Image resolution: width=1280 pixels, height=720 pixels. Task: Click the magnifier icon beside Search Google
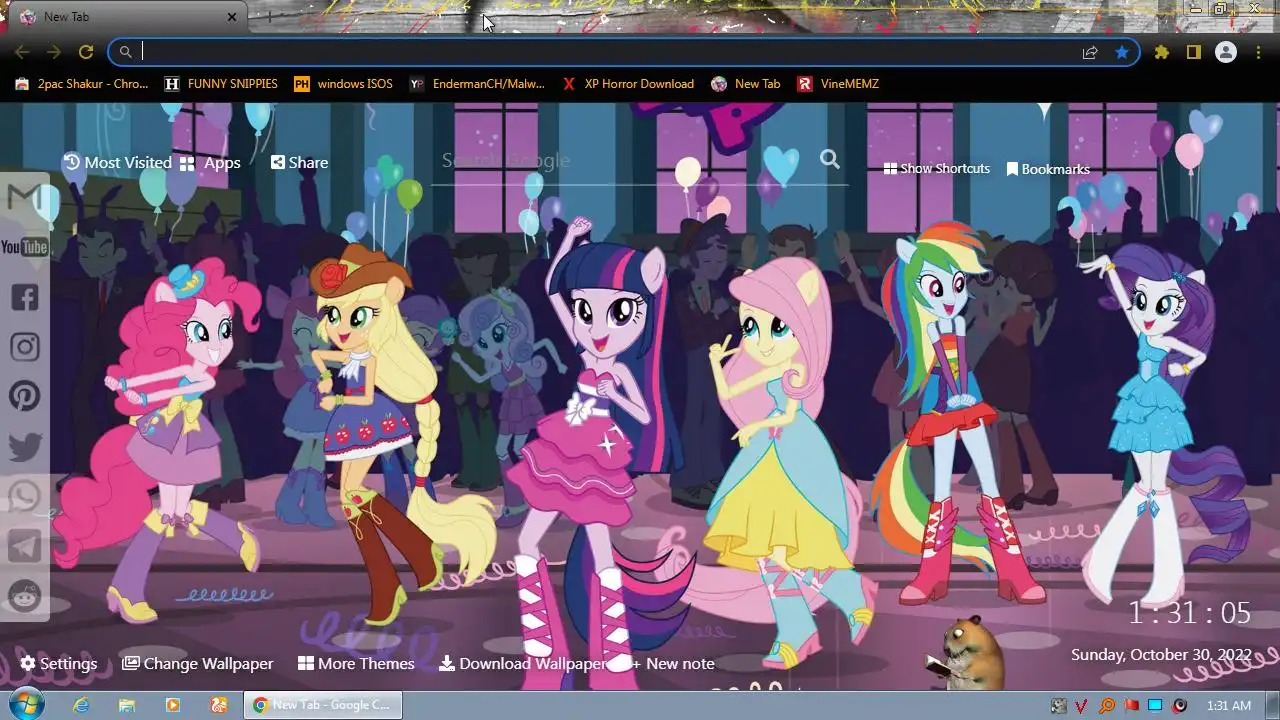[829, 159]
